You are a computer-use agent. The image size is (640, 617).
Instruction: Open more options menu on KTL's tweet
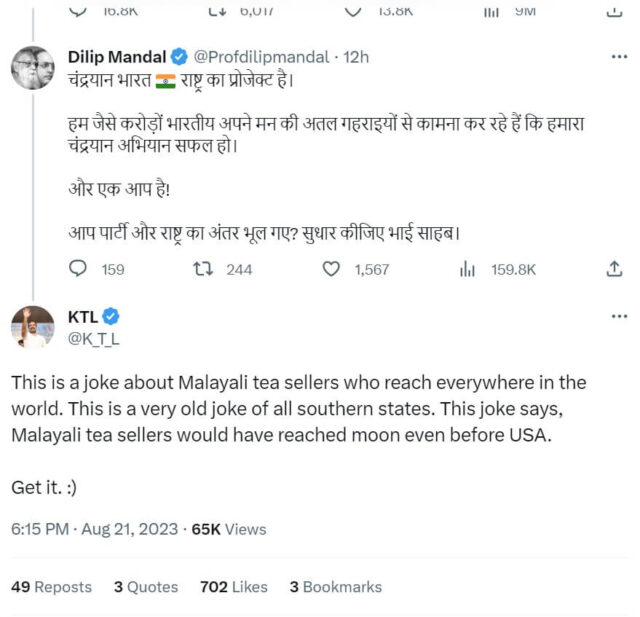click(618, 317)
